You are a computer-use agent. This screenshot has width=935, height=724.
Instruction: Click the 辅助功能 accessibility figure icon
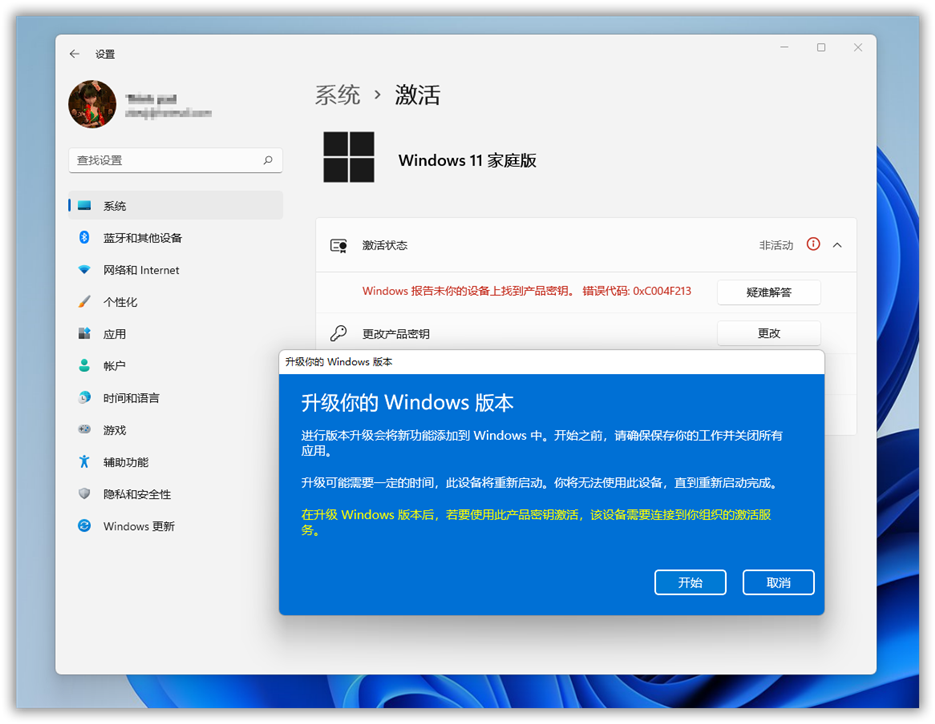point(85,462)
